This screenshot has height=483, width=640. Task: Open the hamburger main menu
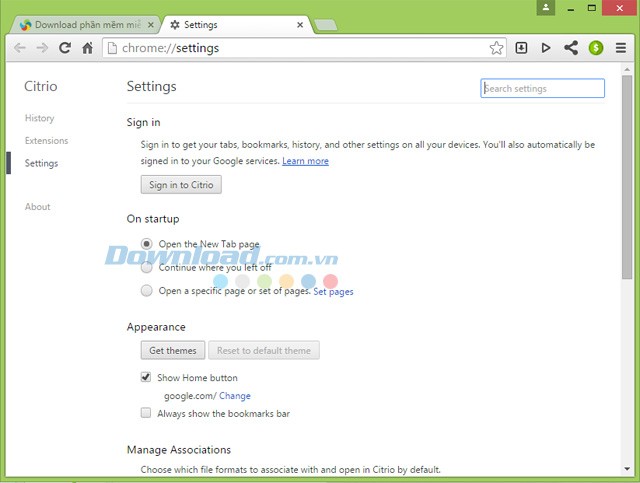[x=621, y=47]
